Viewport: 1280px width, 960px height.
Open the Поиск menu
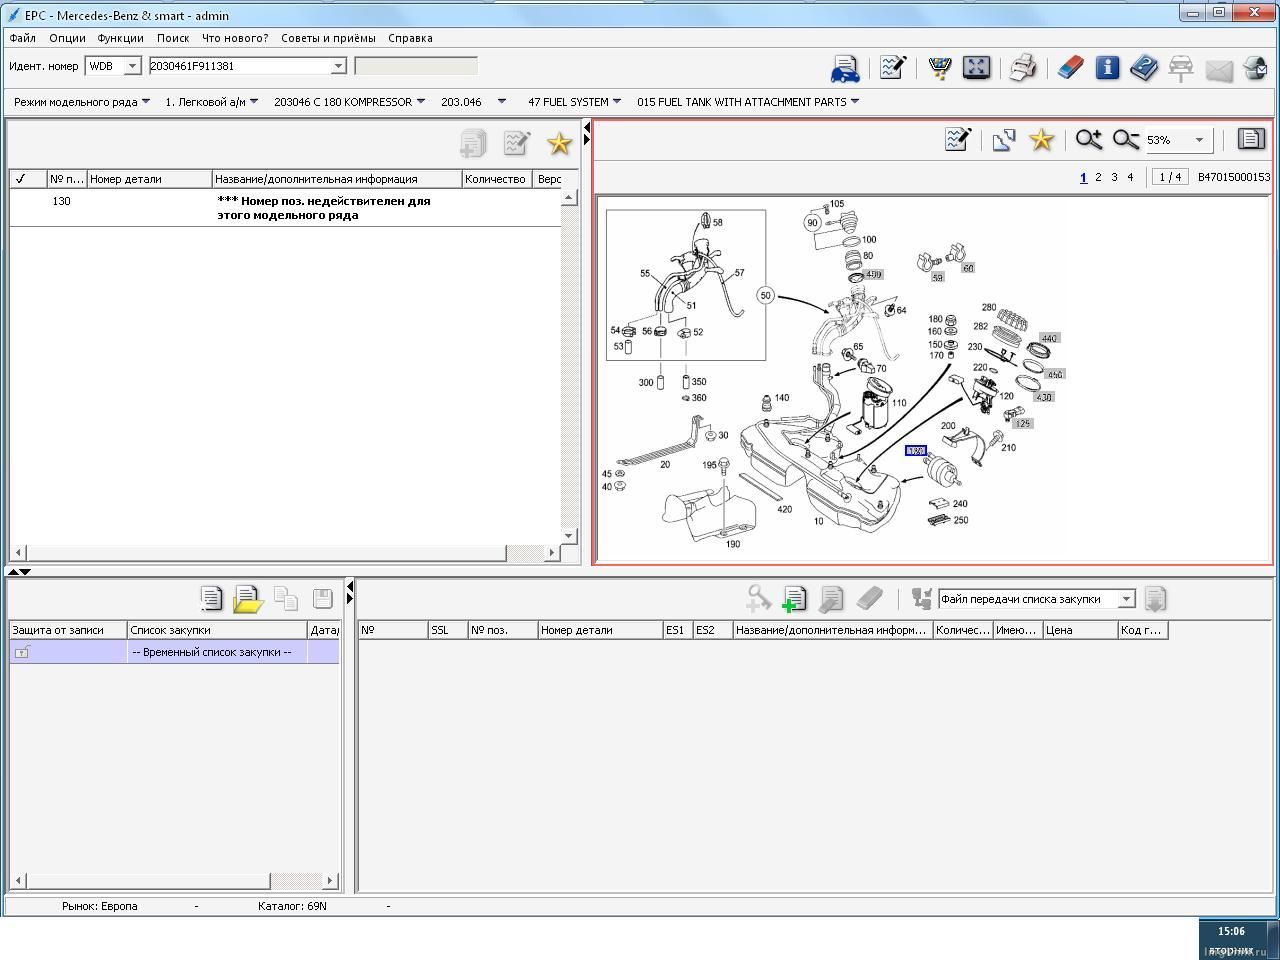pos(173,38)
